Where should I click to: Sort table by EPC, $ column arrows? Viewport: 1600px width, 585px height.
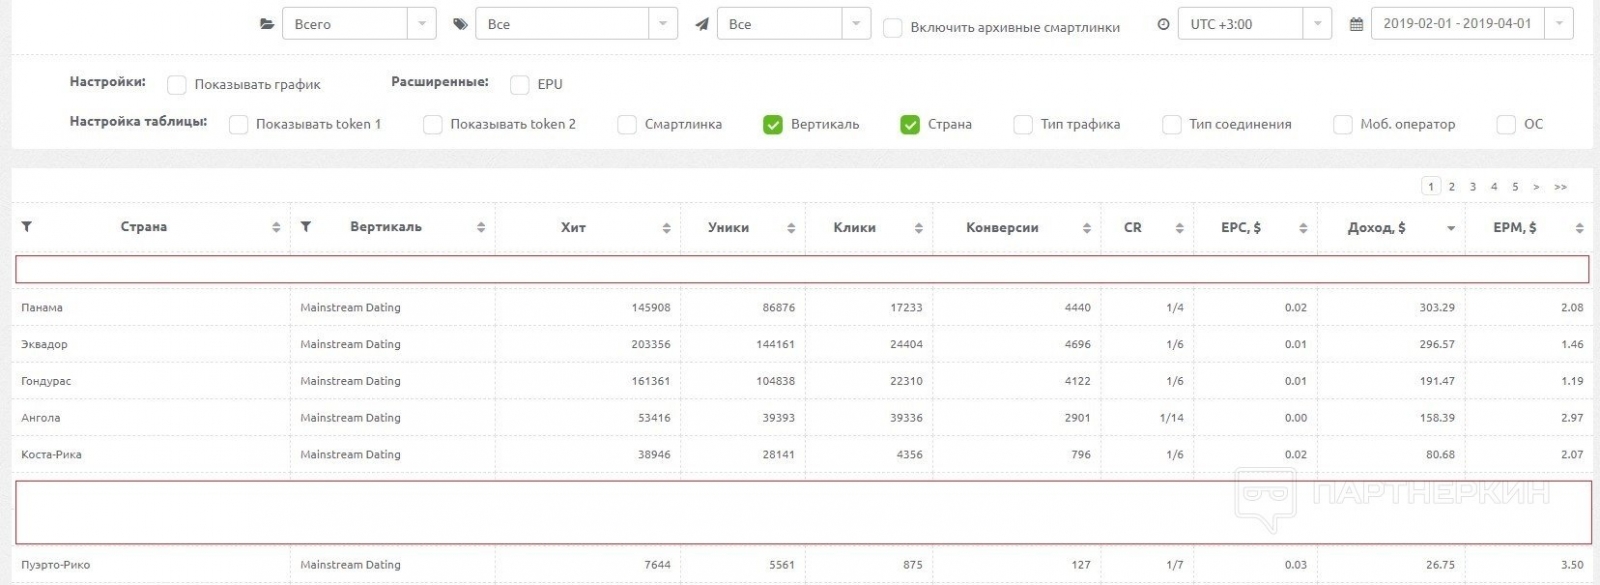[1303, 228]
